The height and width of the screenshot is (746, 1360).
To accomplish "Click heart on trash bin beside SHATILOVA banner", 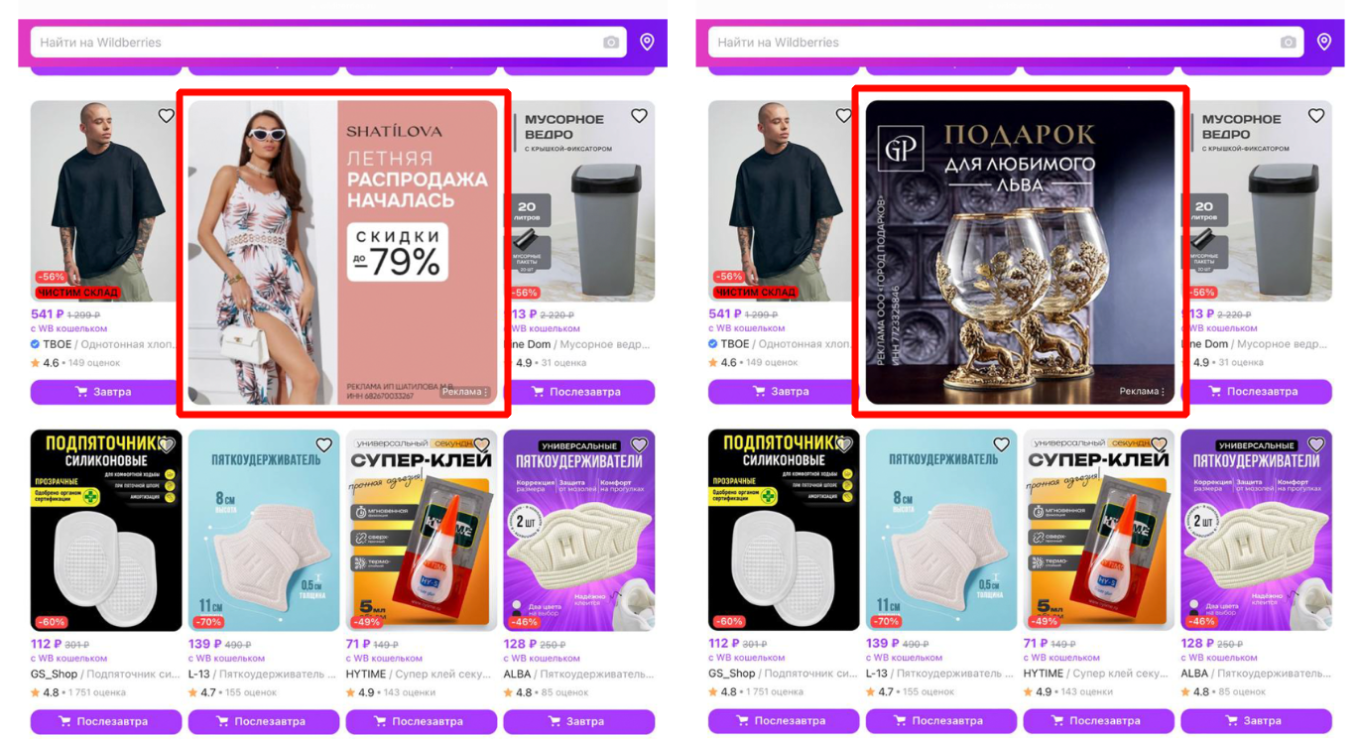I will (x=639, y=116).
